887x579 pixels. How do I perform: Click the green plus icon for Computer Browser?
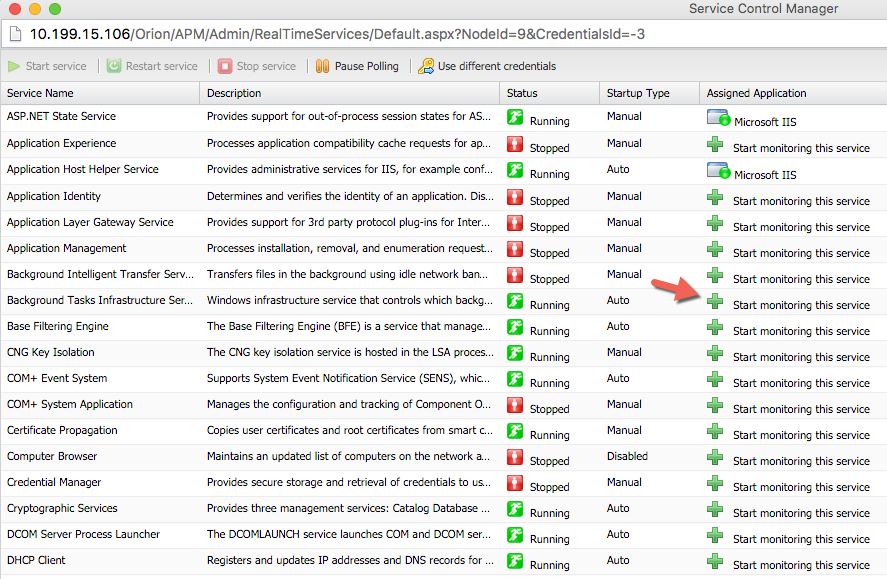coord(715,457)
